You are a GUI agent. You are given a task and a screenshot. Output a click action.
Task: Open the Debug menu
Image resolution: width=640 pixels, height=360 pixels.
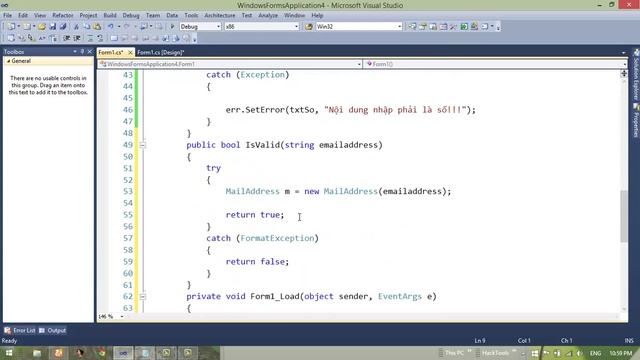pyautogui.click(x=131, y=15)
